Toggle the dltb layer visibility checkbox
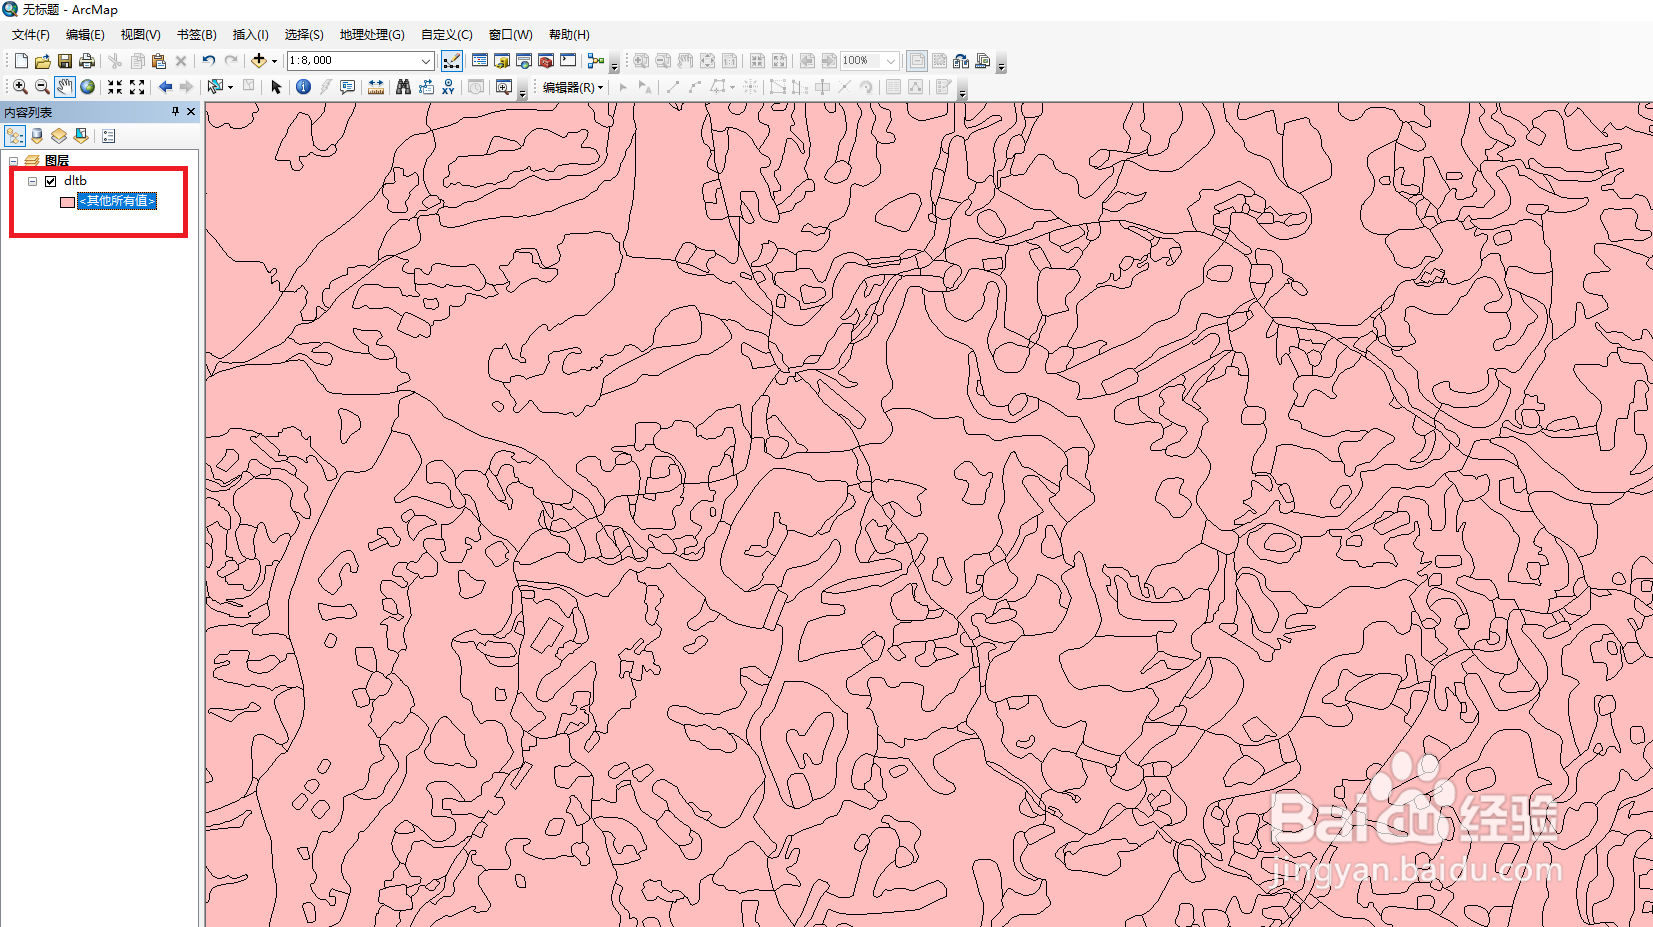Viewport: 1653px width, 927px height. coord(51,181)
